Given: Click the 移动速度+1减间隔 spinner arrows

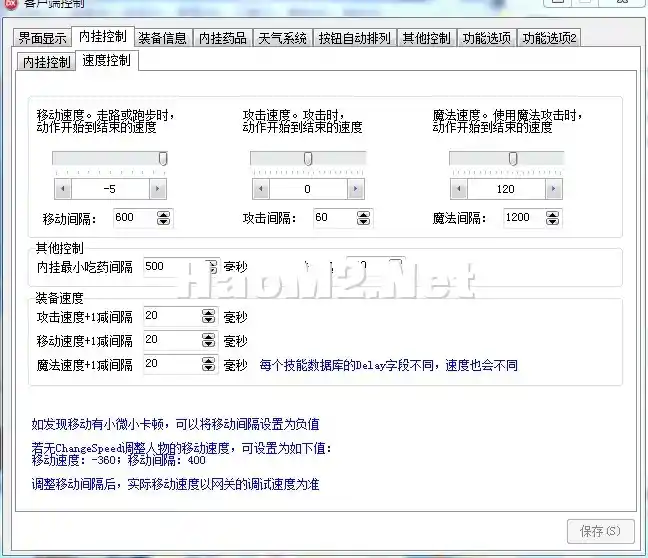Looking at the screenshot, I should (x=209, y=340).
